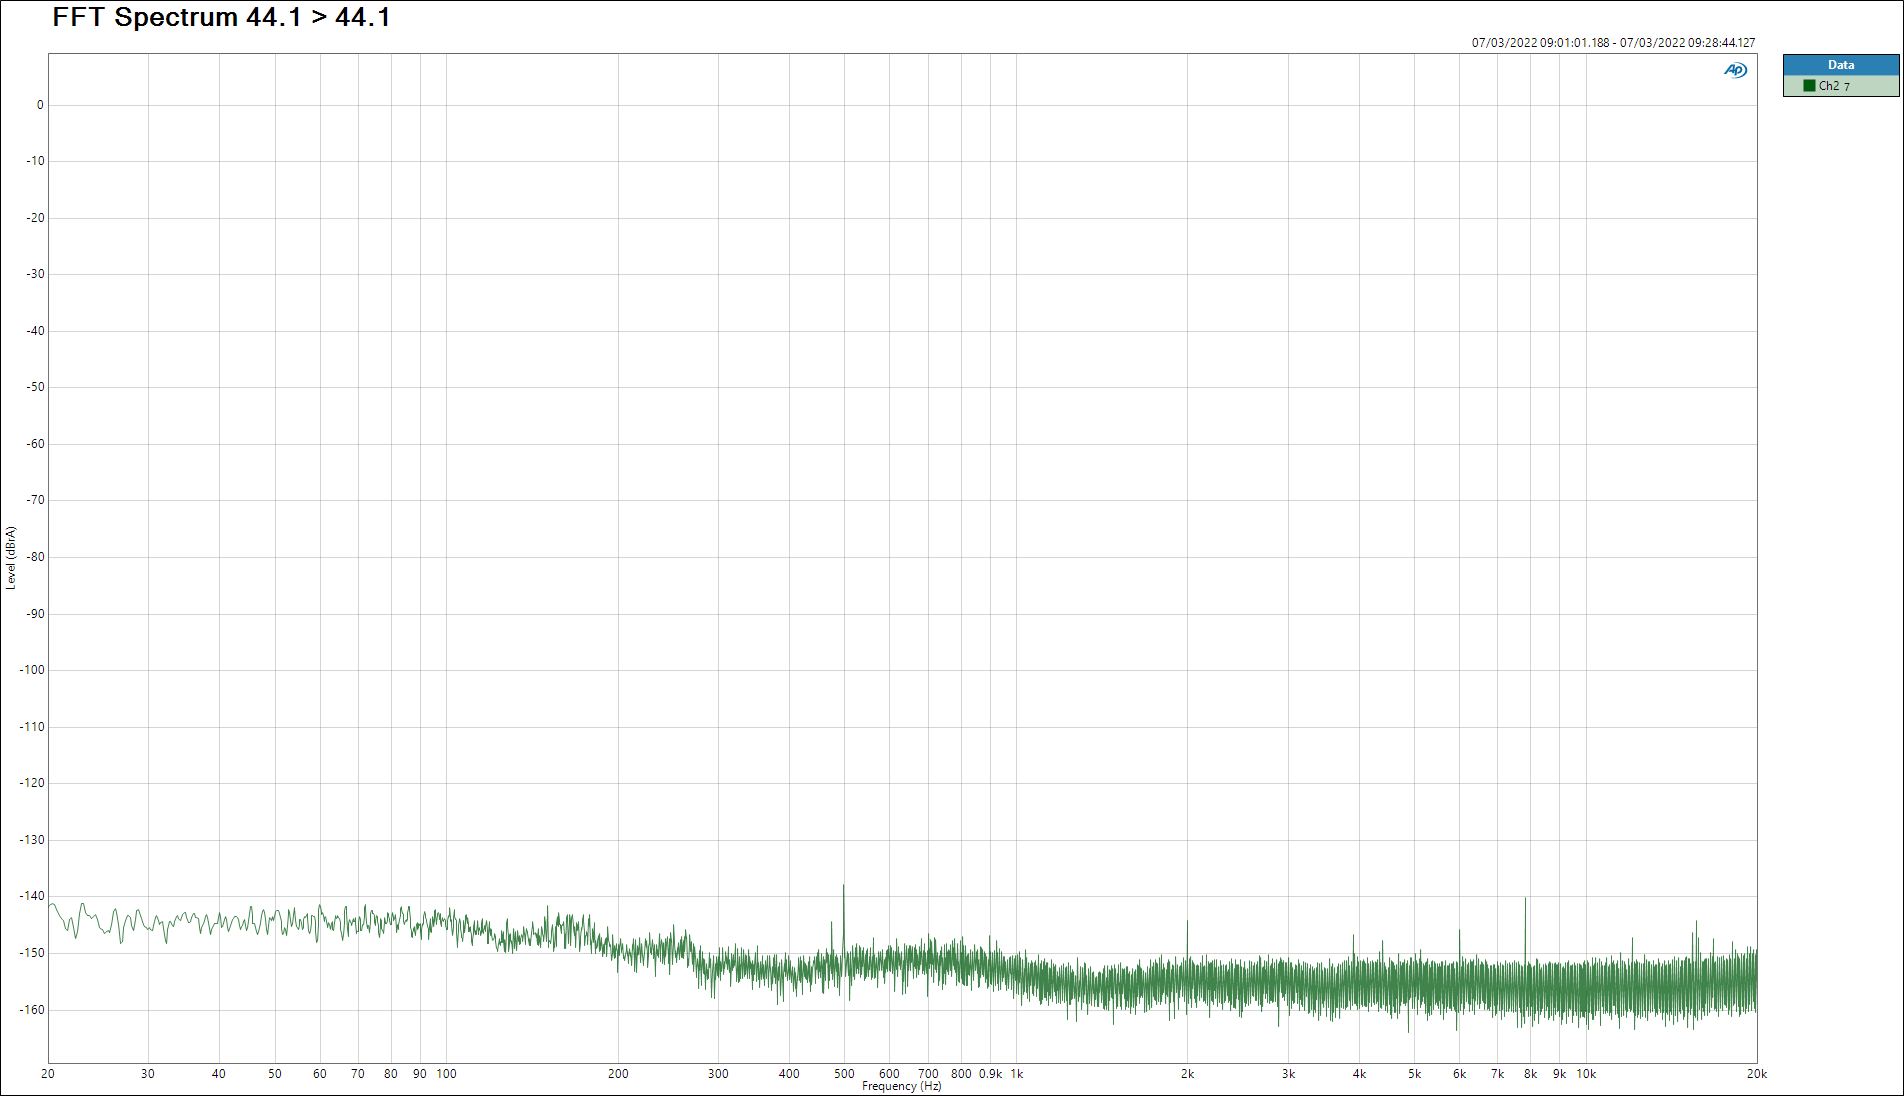Select the Level (dBrA) axis label
The image size is (1904, 1096).
(11, 557)
